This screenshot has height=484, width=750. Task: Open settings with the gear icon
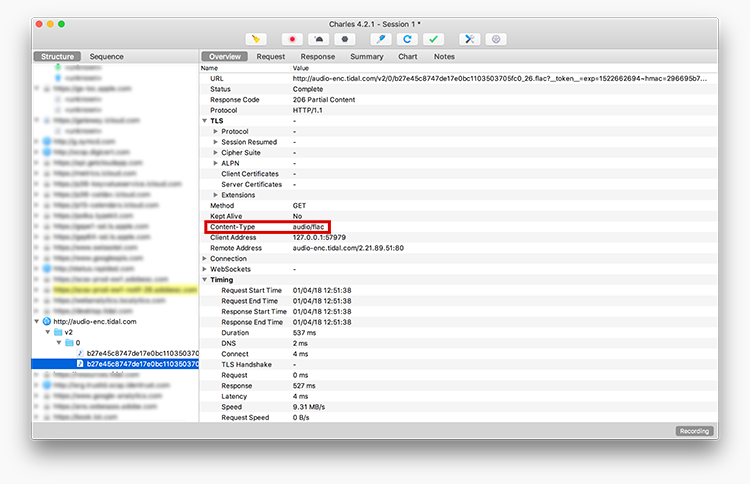[496, 39]
